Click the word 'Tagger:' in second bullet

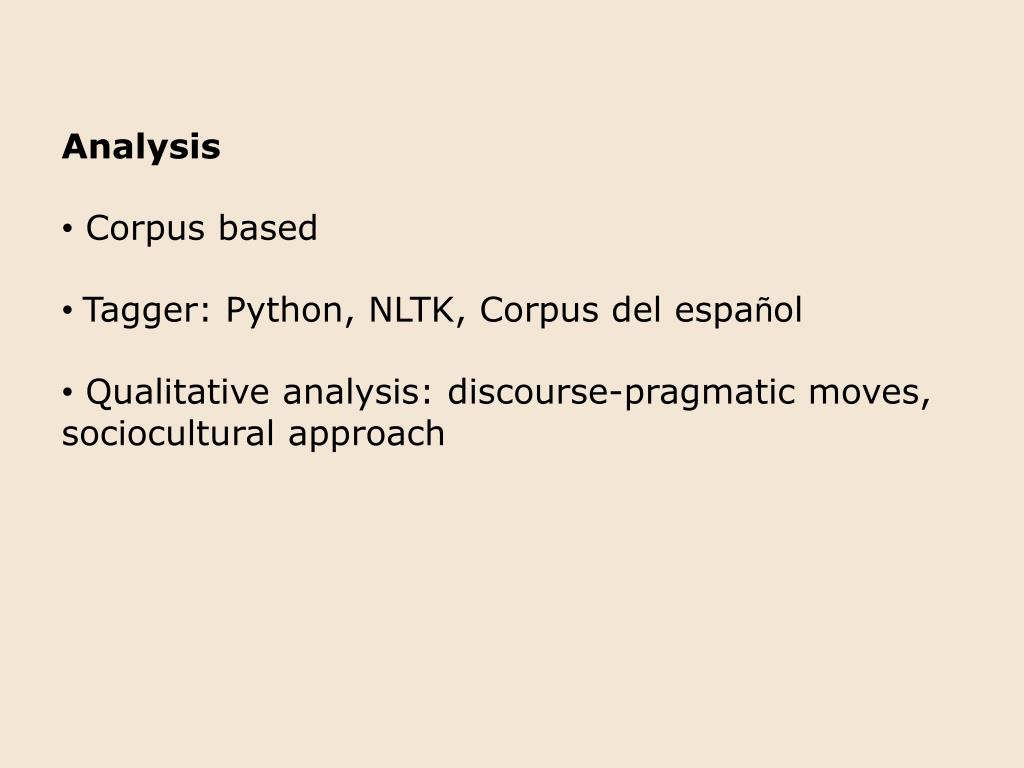point(148,311)
